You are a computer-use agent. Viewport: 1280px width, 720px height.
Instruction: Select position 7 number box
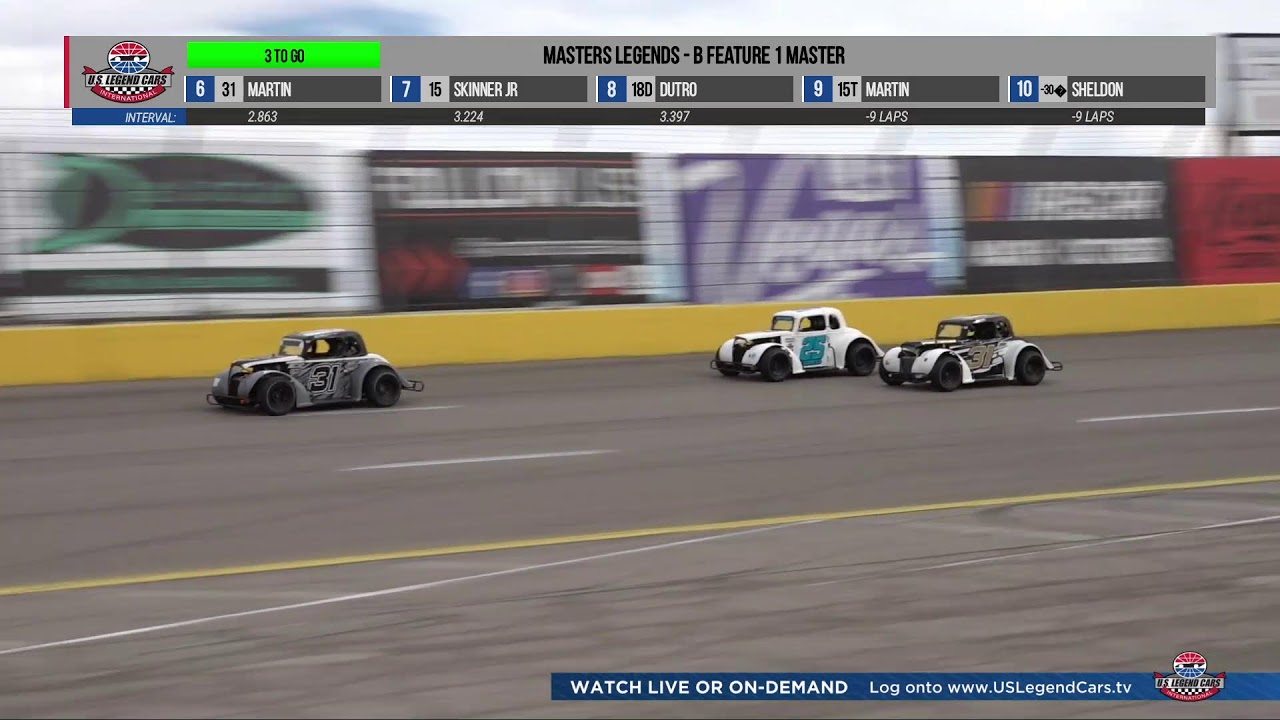coord(406,89)
